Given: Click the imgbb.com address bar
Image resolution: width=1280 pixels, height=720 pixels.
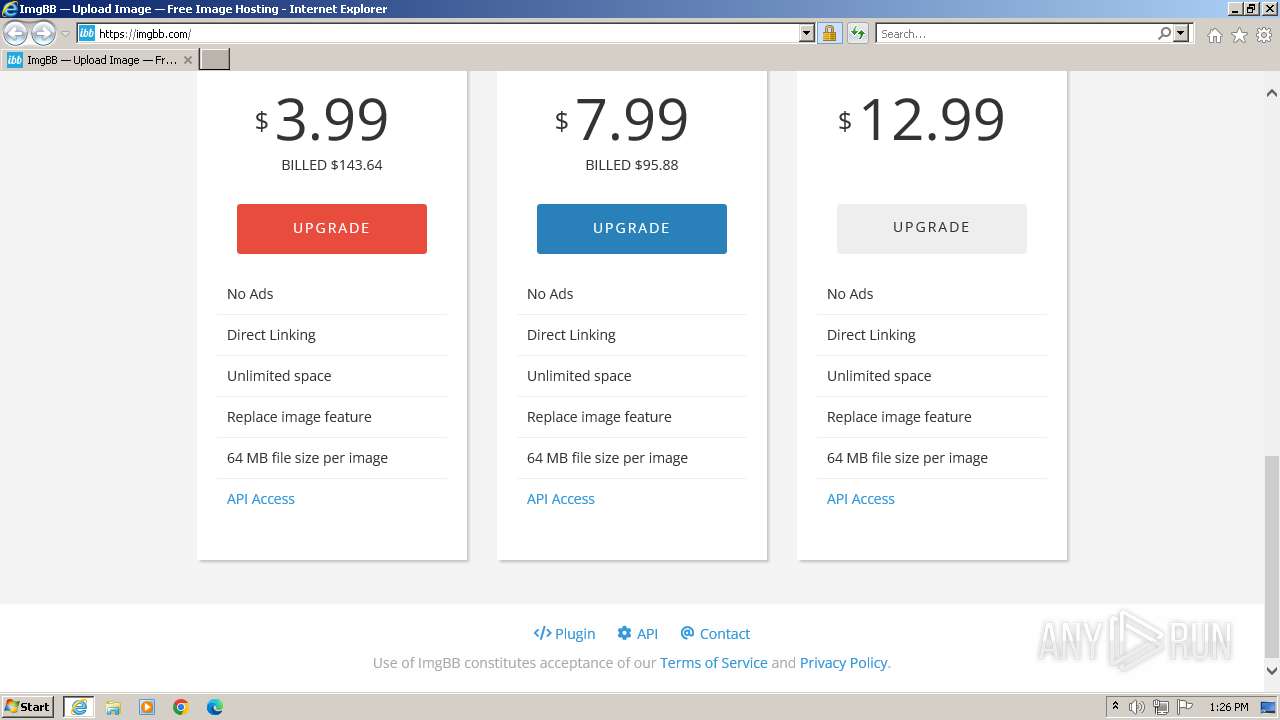Looking at the screenshot, I should pyautogui.click(x=447, y=34).
